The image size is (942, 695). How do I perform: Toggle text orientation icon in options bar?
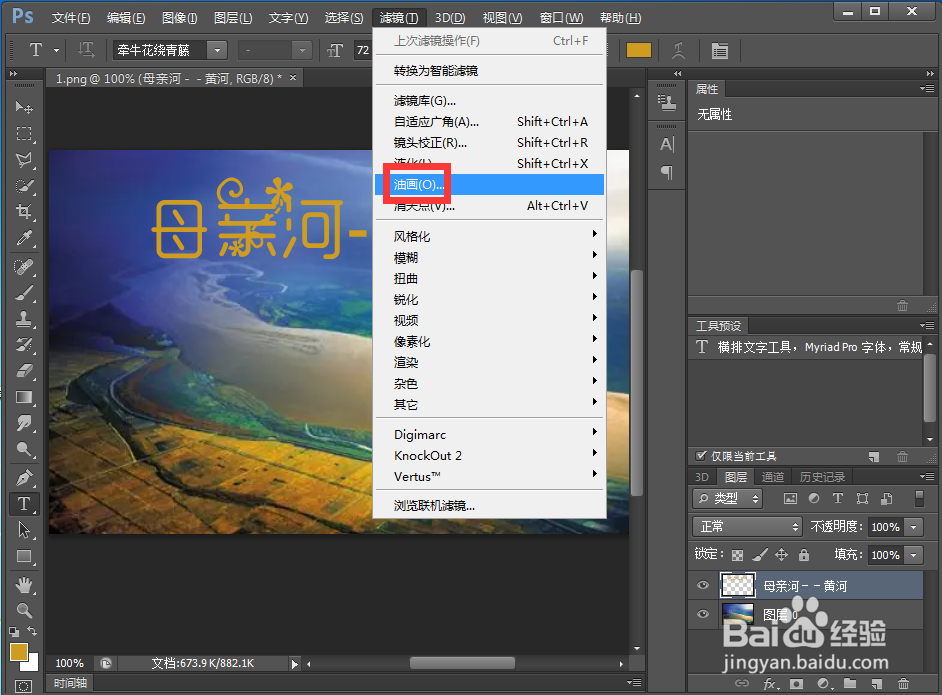(86, 50)
